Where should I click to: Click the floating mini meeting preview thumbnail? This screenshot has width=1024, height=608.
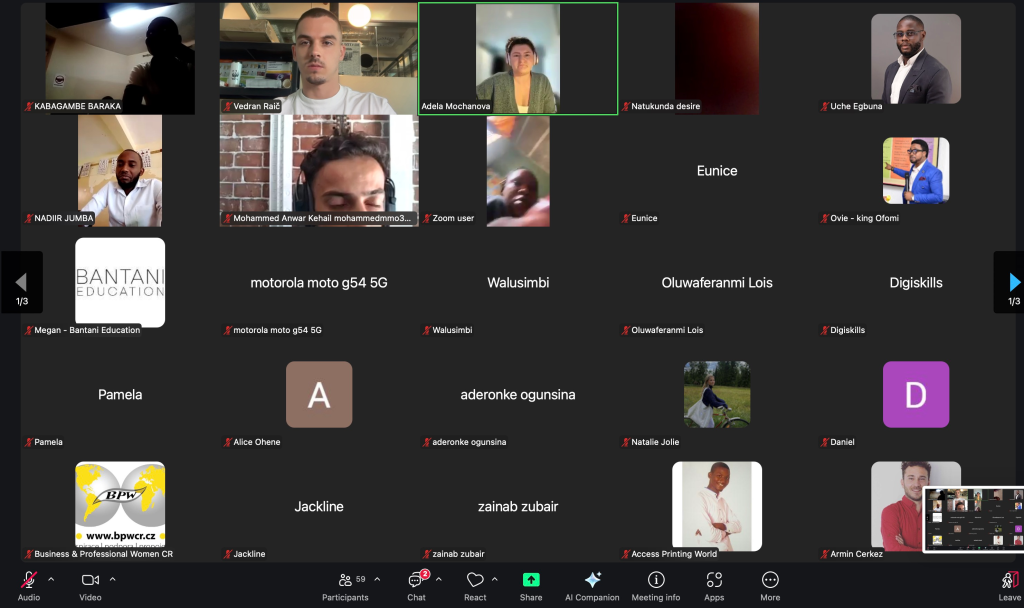click(973, 519)
